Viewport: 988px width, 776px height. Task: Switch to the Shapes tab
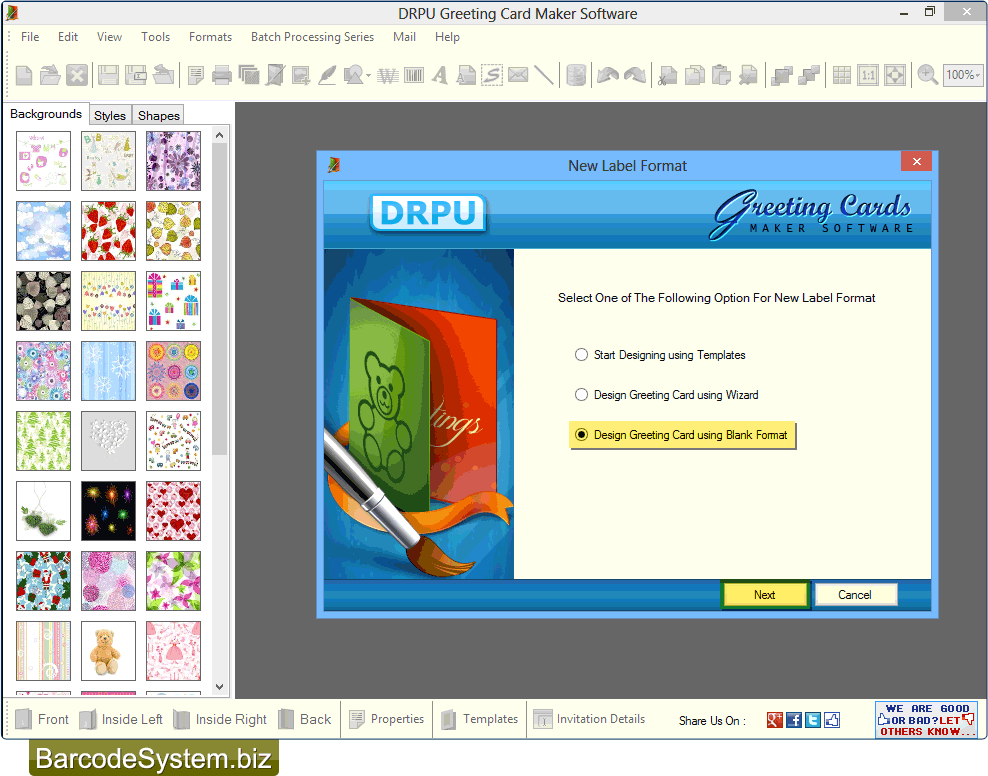(x=159, y=115)
